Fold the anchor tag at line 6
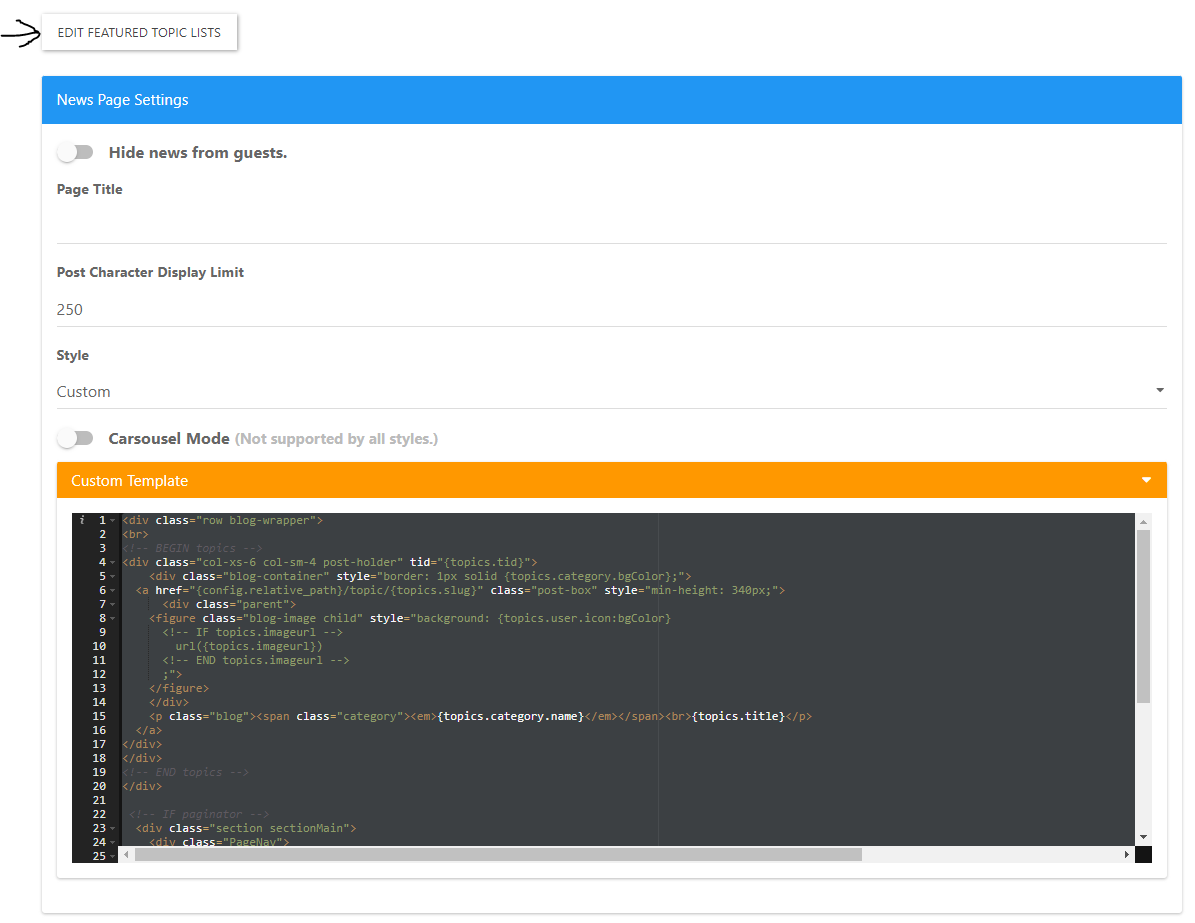Image resolution: width=1195 pixels, height=923 pixels. [x=113, y=591]
